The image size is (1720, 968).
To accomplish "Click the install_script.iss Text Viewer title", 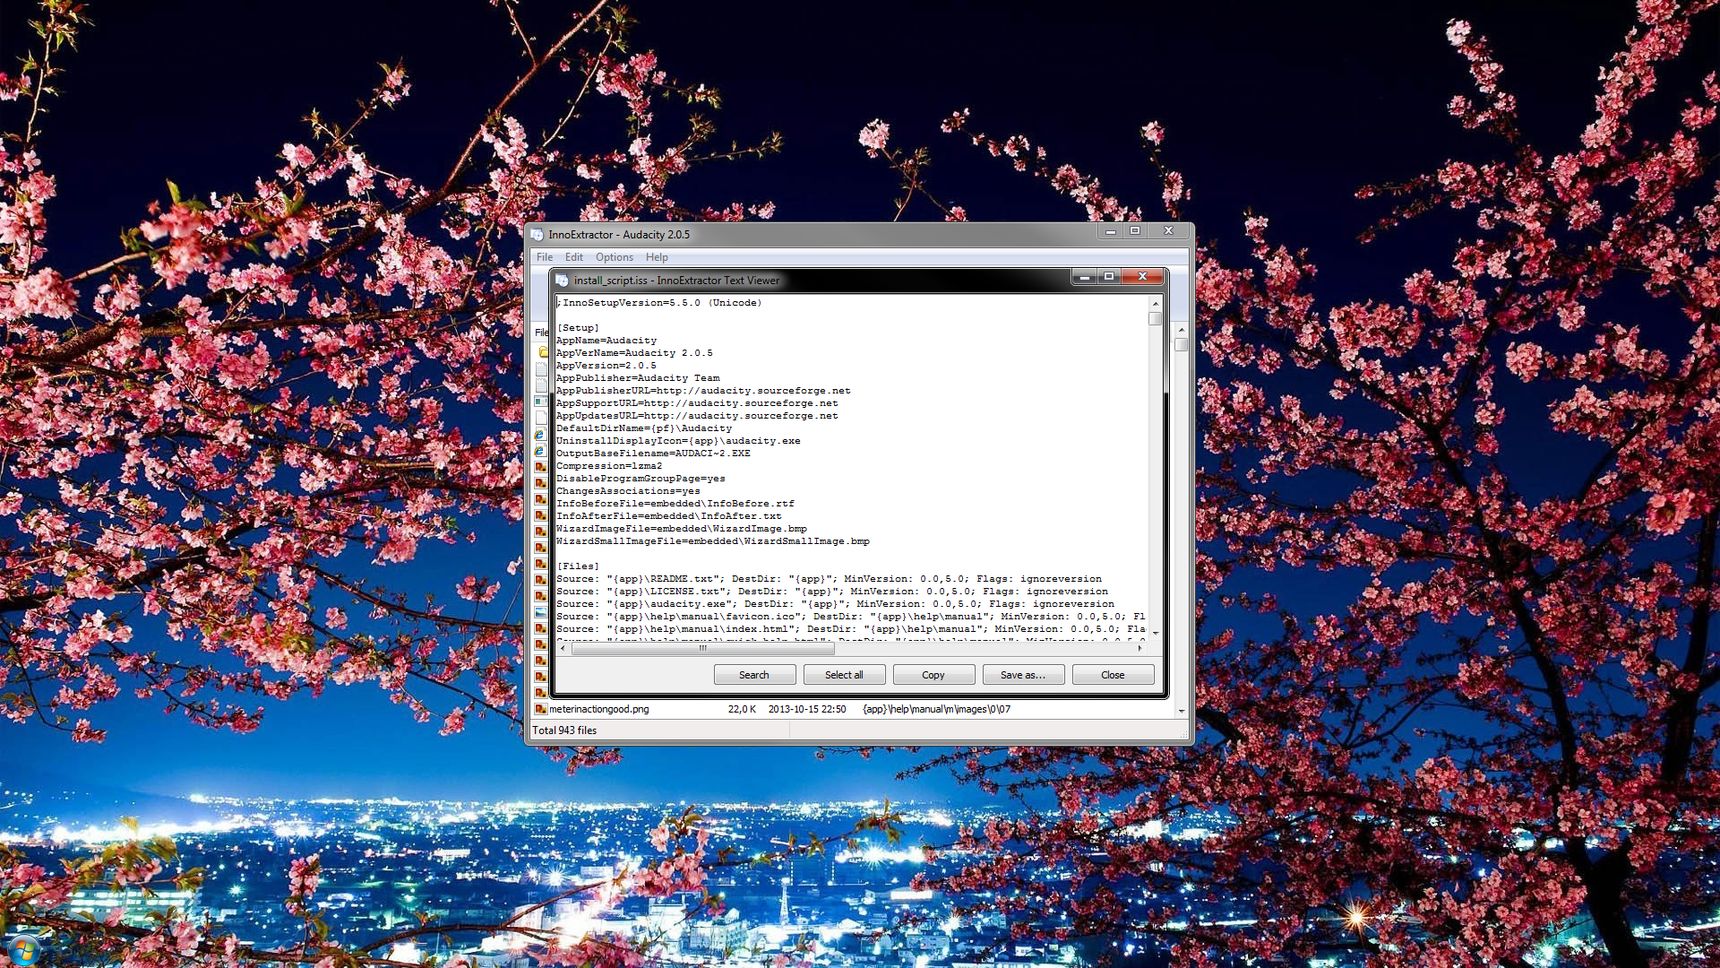I will (676, 281).
